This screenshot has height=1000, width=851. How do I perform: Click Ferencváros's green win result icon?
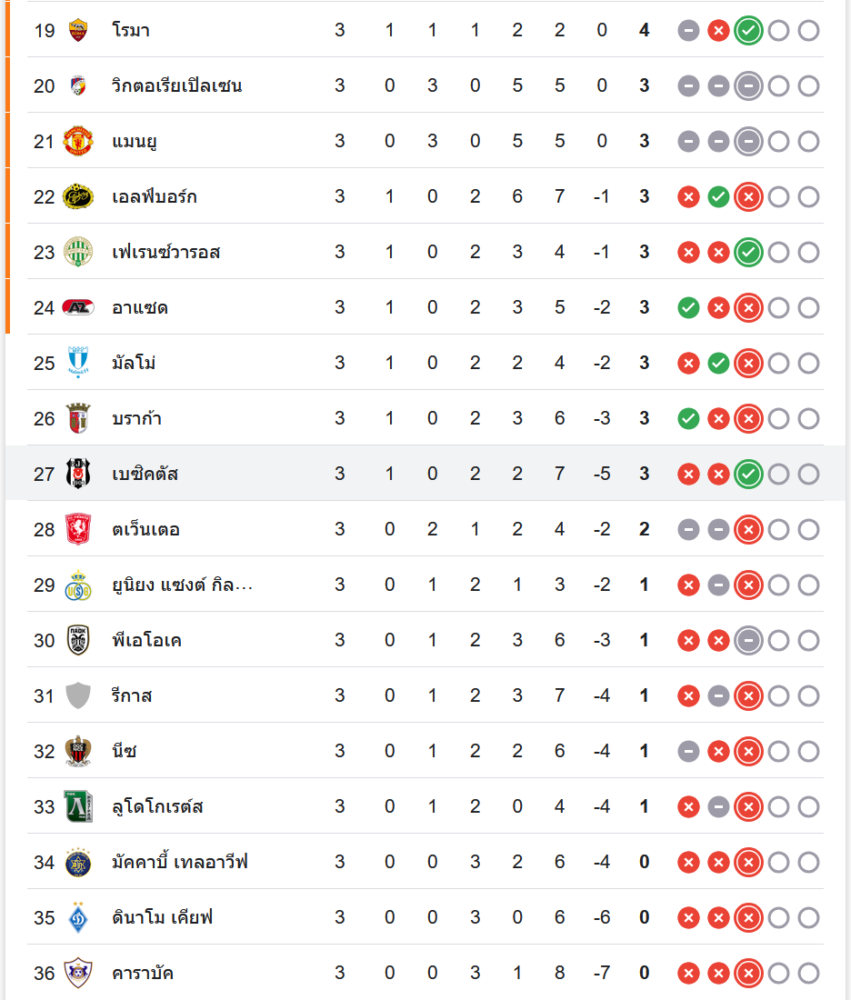(748, 252)
